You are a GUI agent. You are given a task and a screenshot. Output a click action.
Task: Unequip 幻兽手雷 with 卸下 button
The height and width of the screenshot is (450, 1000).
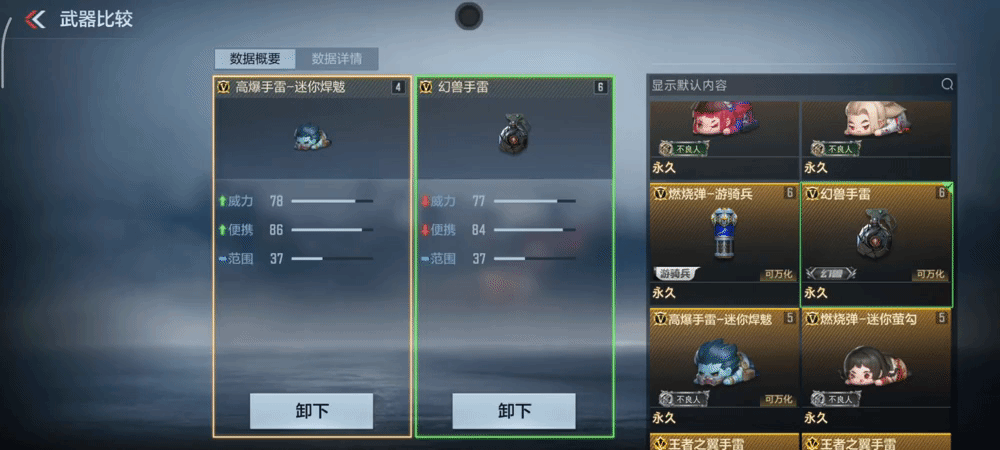click(514, 411)
